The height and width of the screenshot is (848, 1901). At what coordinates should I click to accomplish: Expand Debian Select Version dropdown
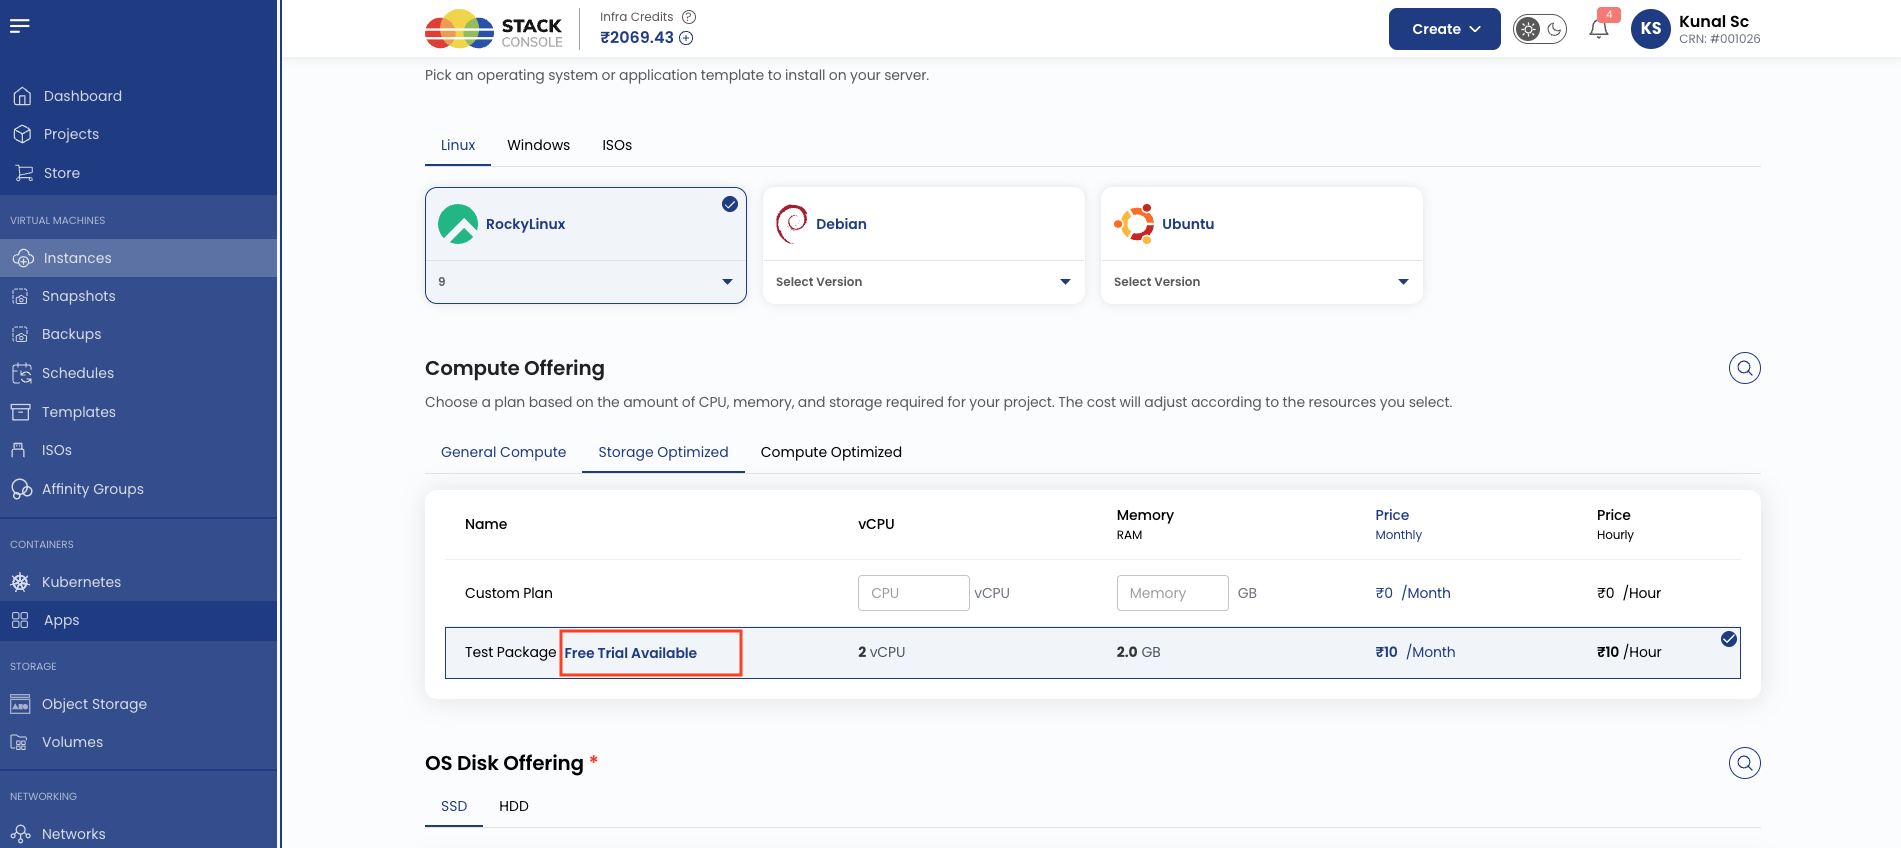[924, 282]
